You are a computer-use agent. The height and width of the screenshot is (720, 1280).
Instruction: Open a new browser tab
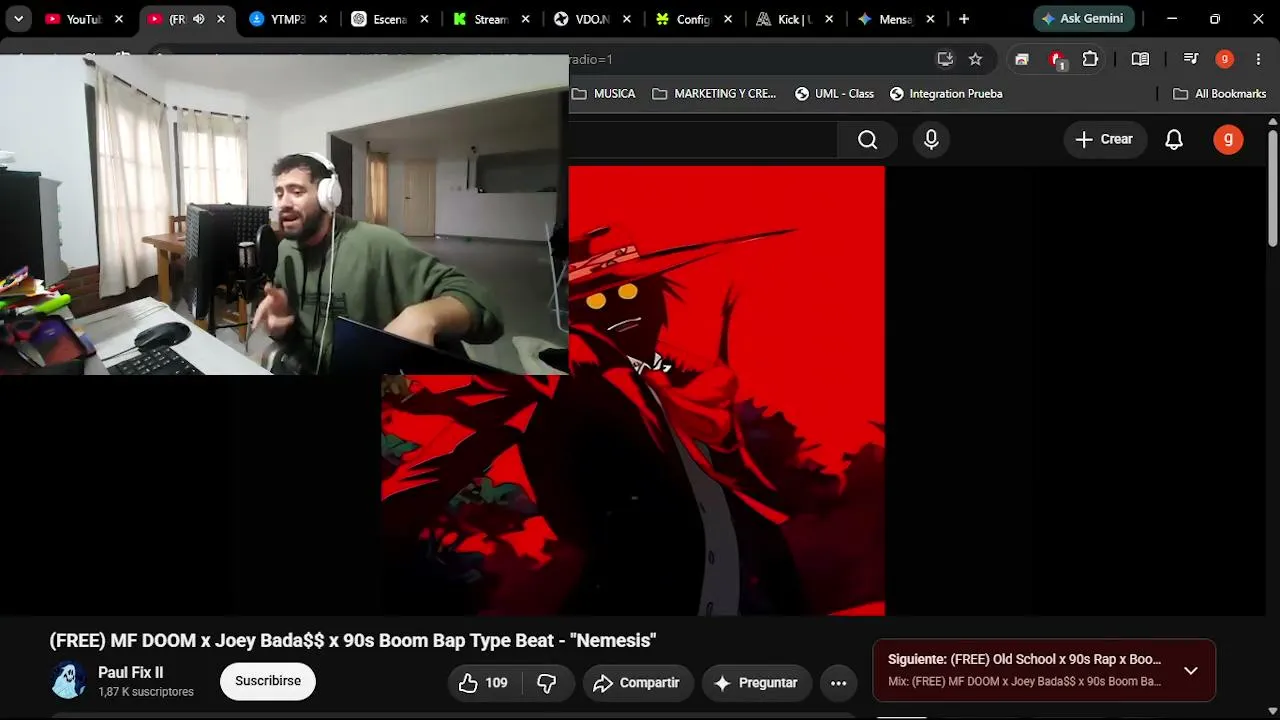[x=964, y=19]
